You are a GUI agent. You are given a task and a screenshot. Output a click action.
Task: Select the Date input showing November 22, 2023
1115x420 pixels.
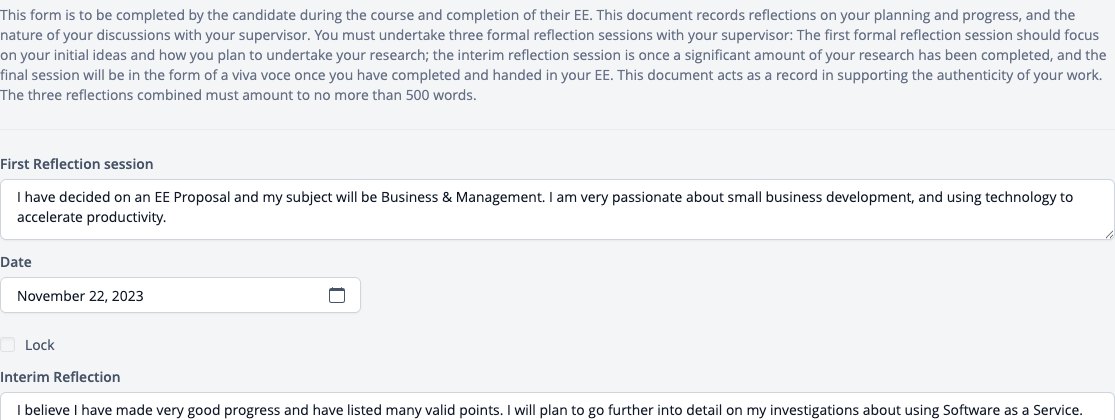(x=180, y=295)
